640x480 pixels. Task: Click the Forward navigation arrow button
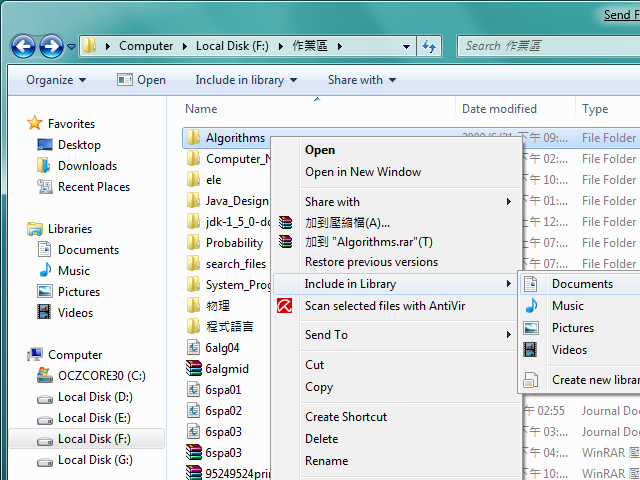(51, 47)
